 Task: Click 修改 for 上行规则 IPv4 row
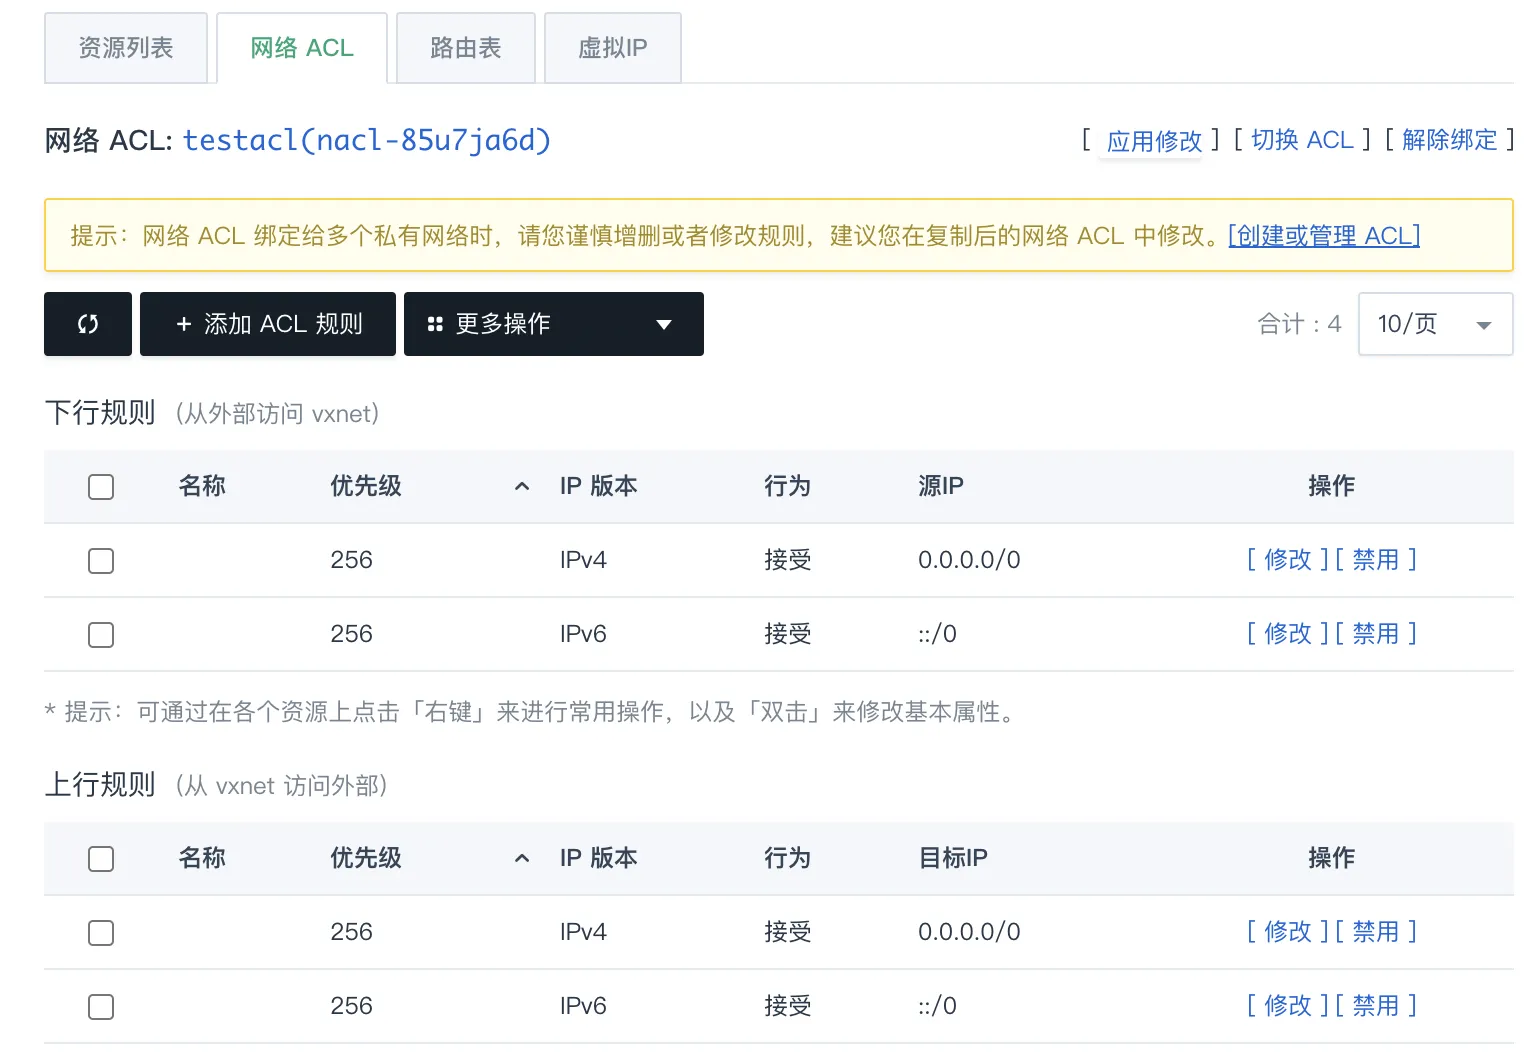(x=1288, y=932)
